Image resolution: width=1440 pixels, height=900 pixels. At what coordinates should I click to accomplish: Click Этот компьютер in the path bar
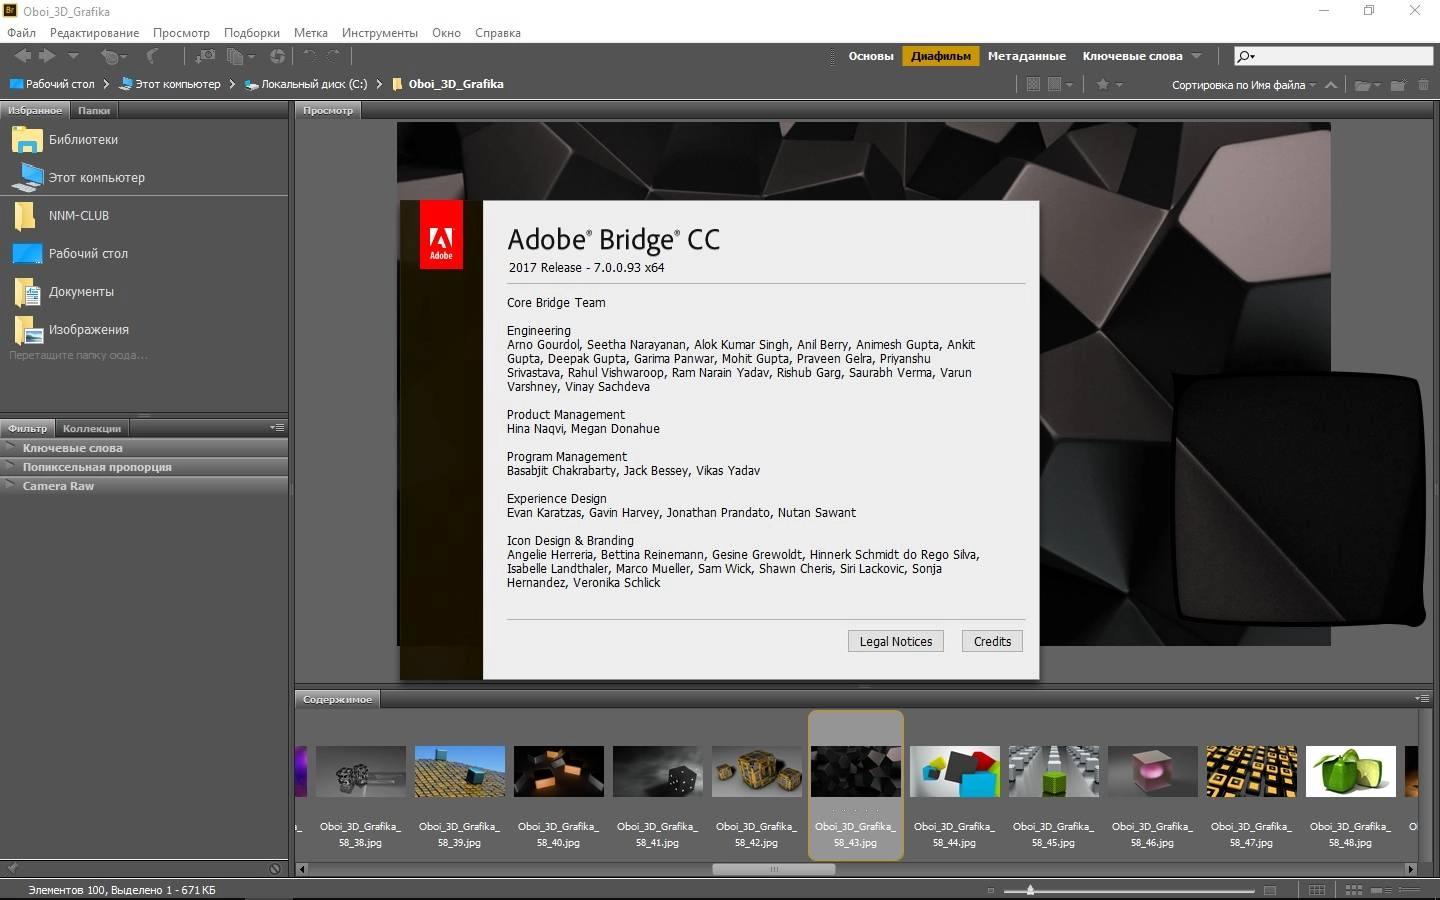[170, 84]
